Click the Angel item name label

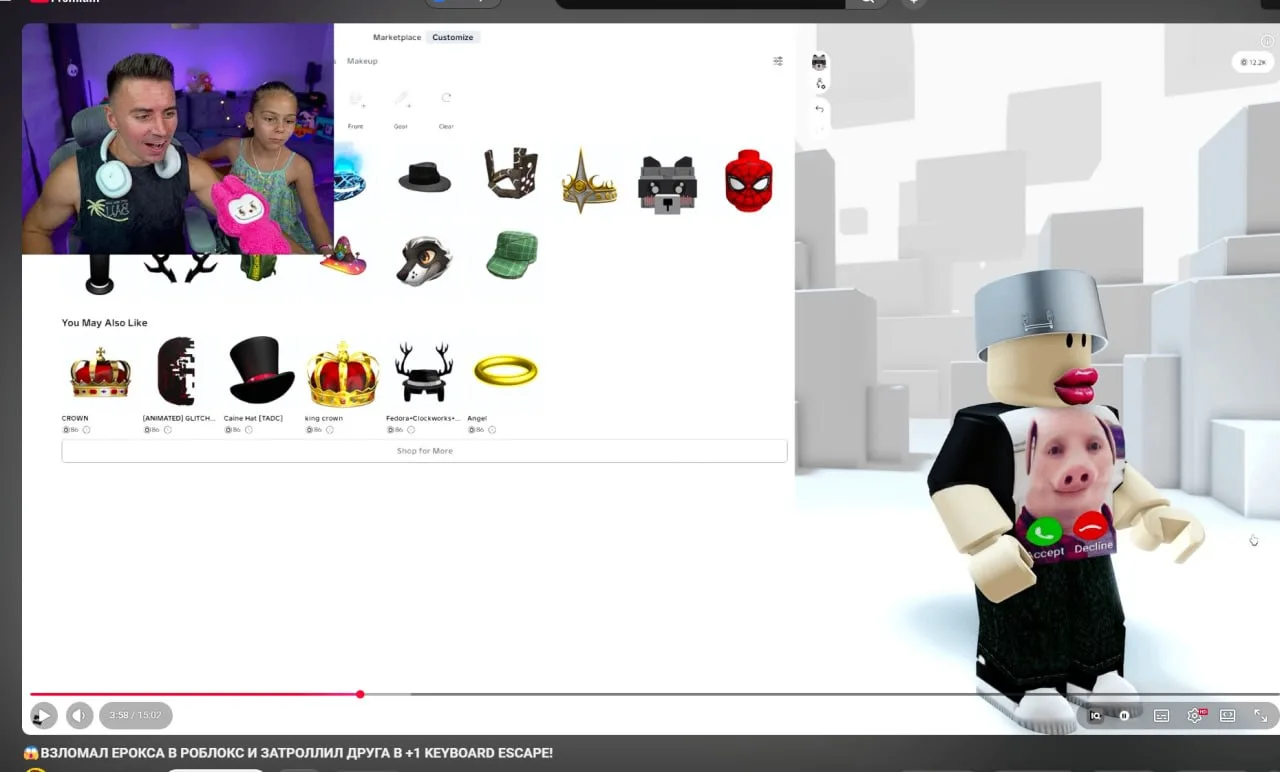[x=477, y=418]
